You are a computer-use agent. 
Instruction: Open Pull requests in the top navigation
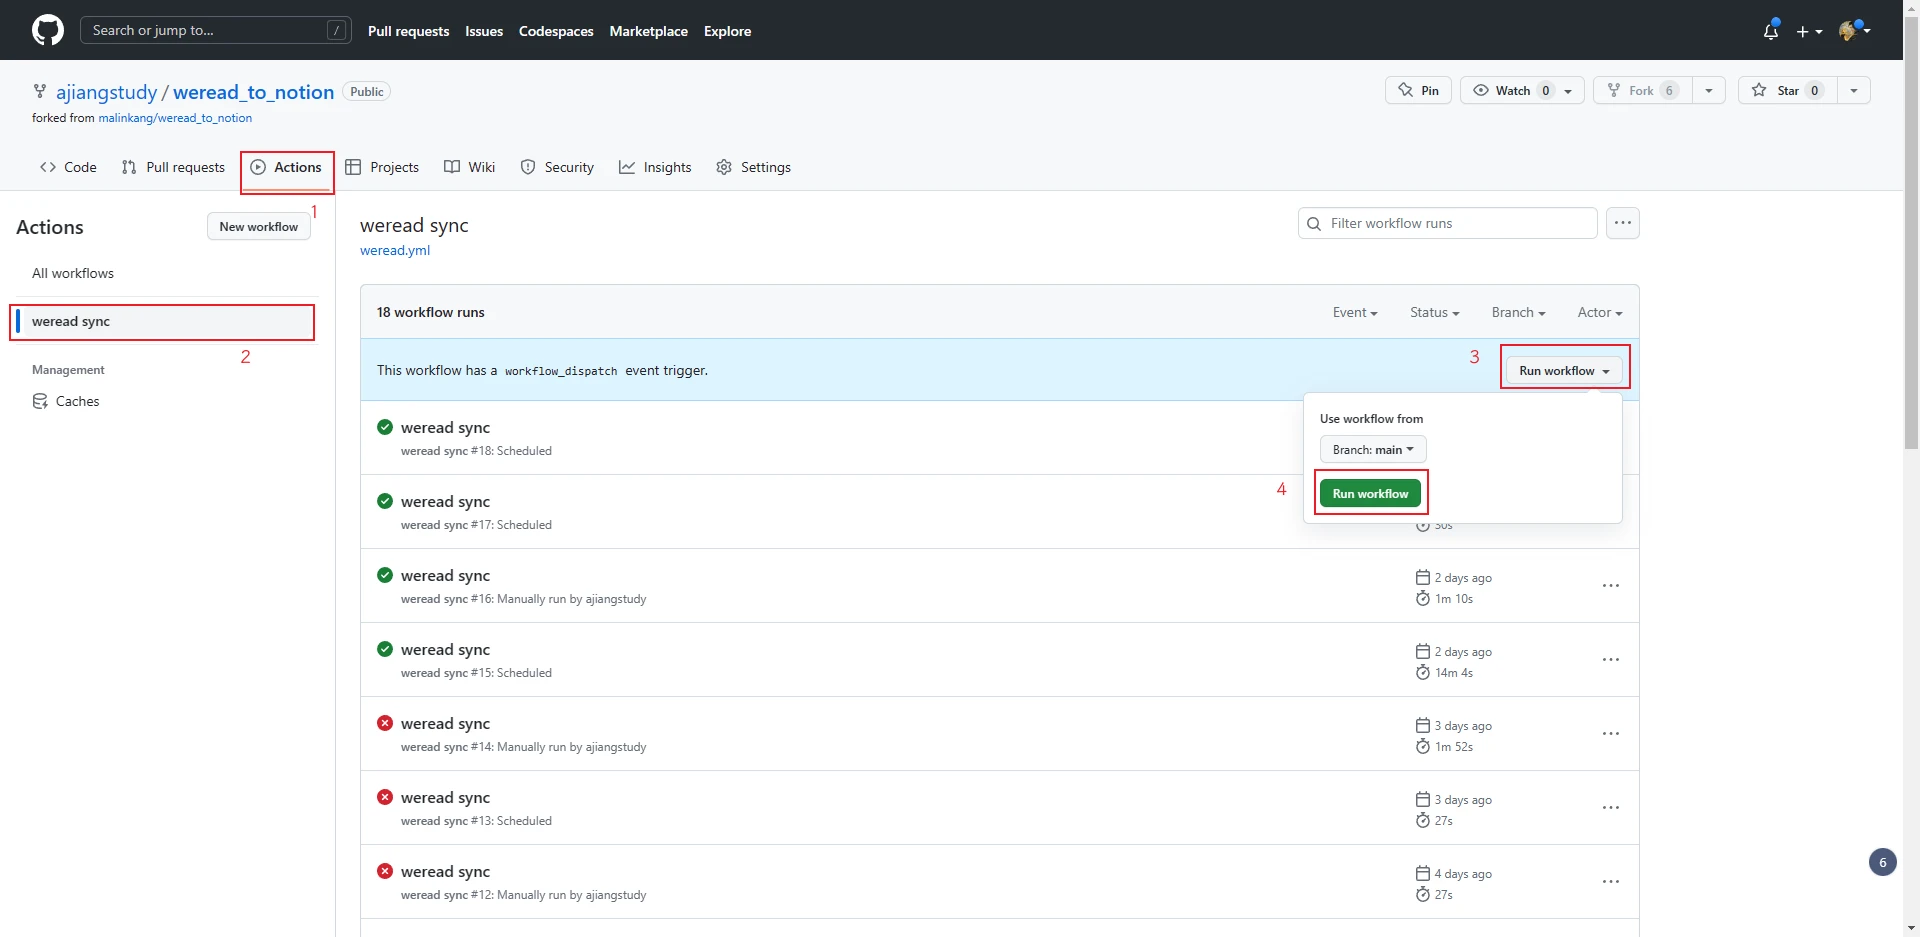[x=408, y=31]
